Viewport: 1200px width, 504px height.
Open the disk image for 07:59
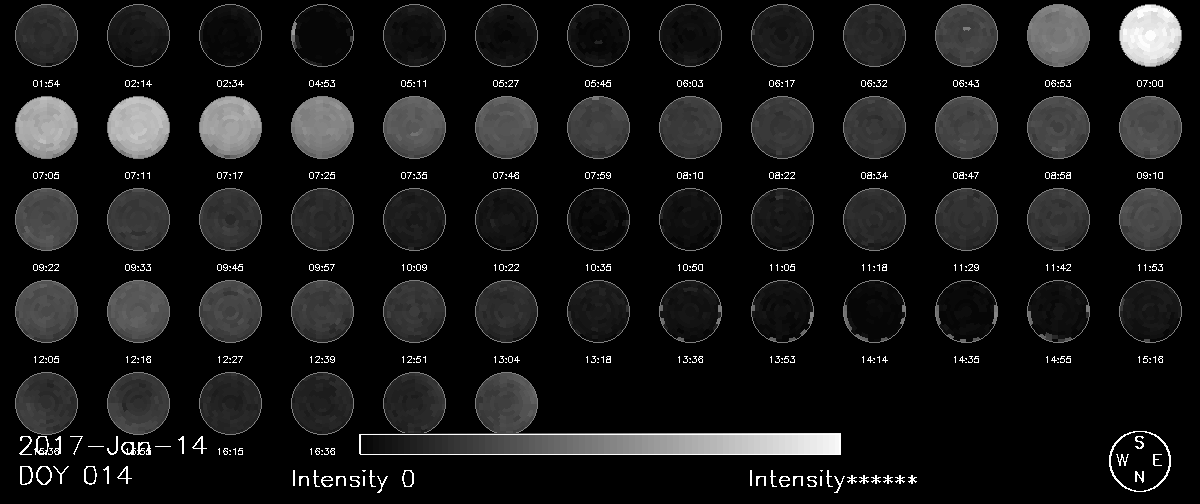click(598, 127)
